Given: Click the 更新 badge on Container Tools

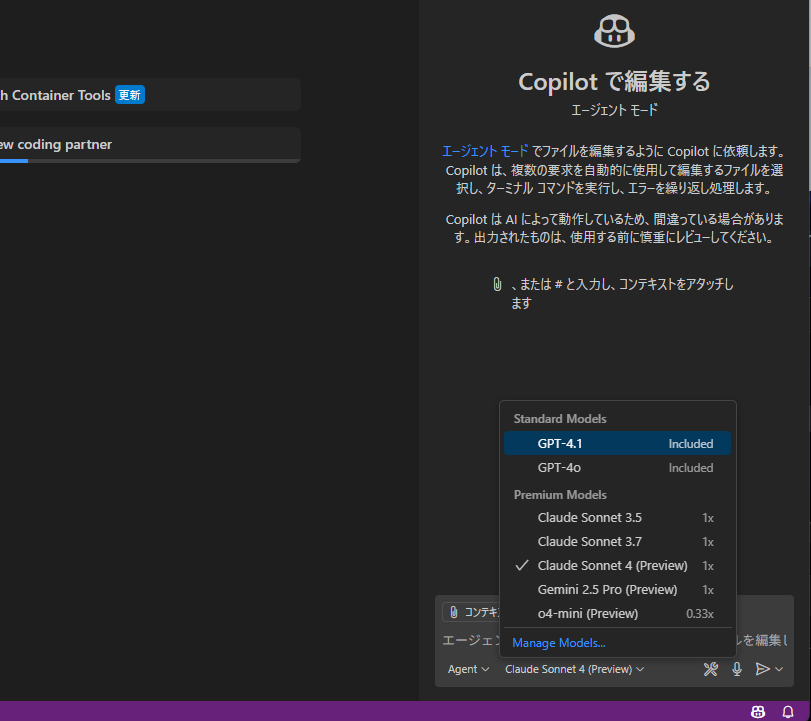Looking at the screenshot, I should 129,95.
